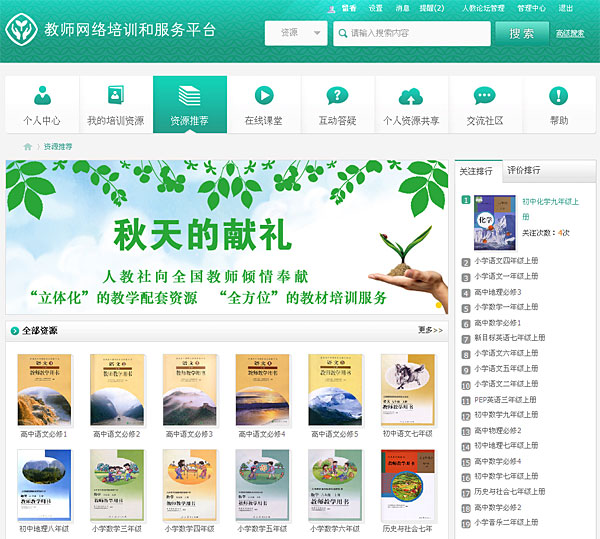600x539 pixels.
Task: Click the home icon in breadcrumb
Action: coord(28,147)
